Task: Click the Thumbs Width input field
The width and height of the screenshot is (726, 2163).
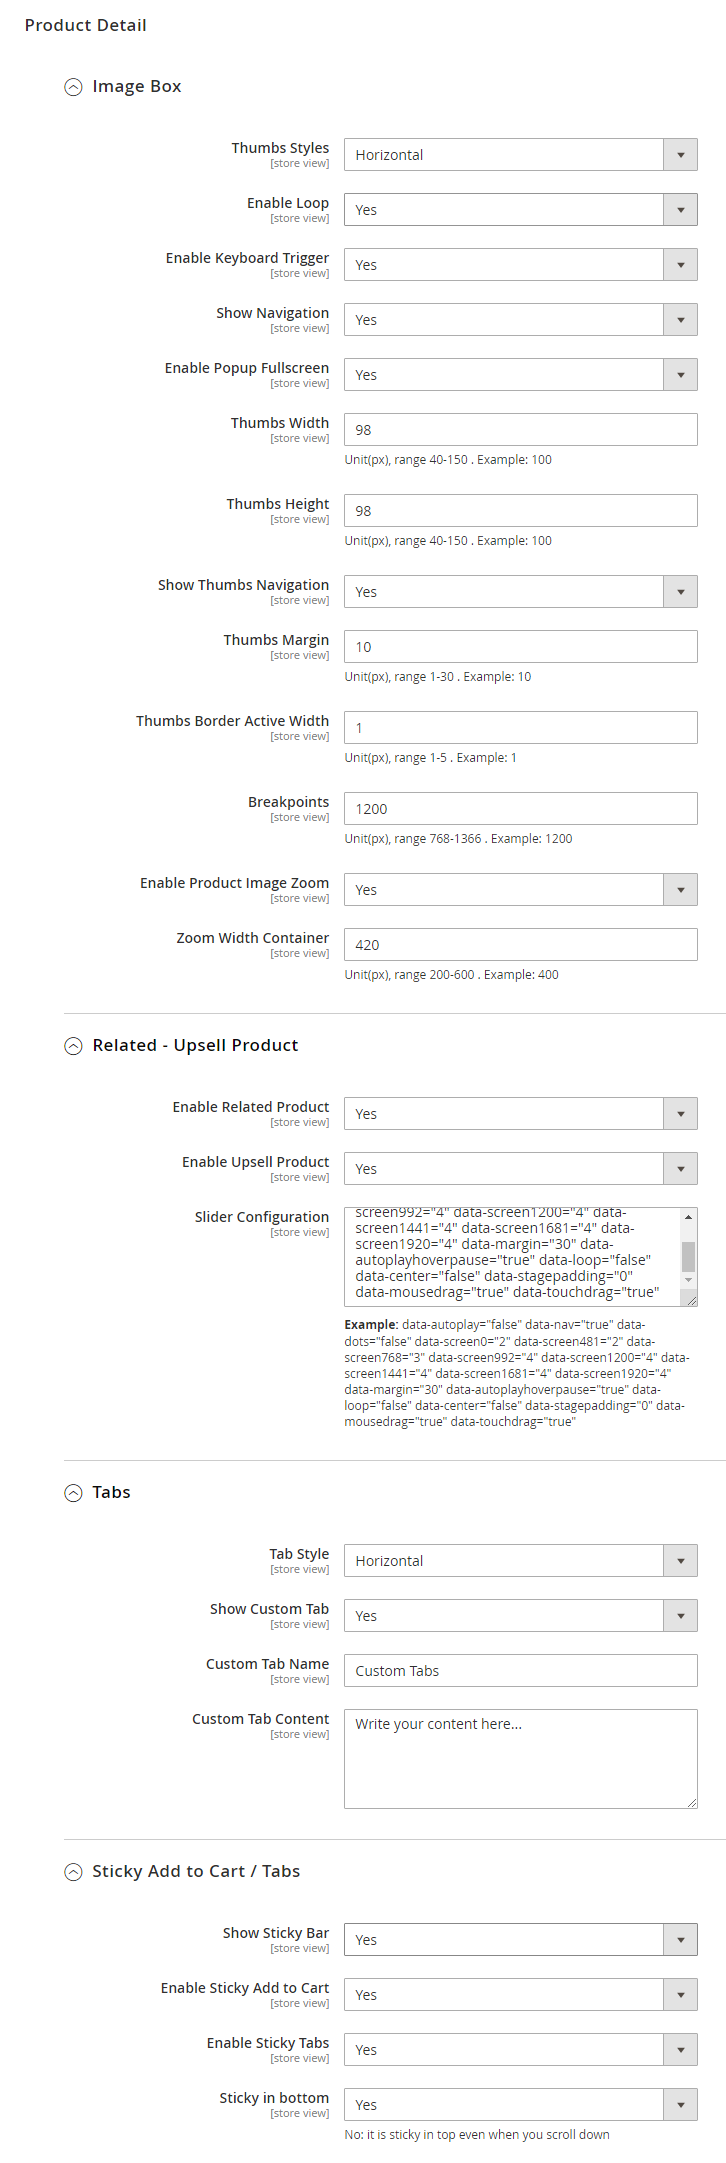Action: (520, 430)
